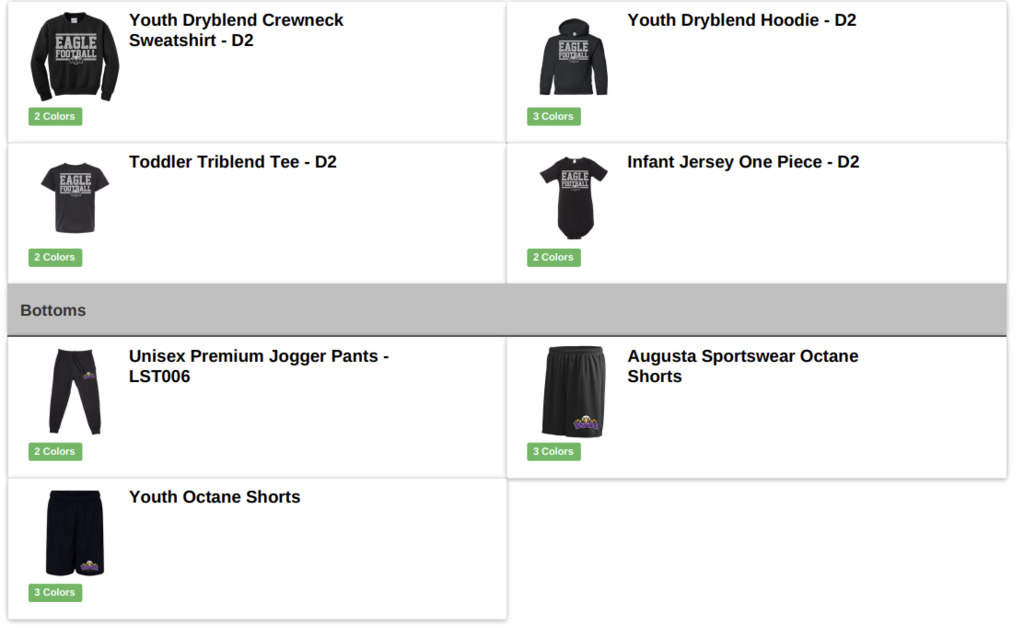Screen dimensions: 1024x626
Task: Open the Infant Jersey One Piece image
Action: coord(573,198)
